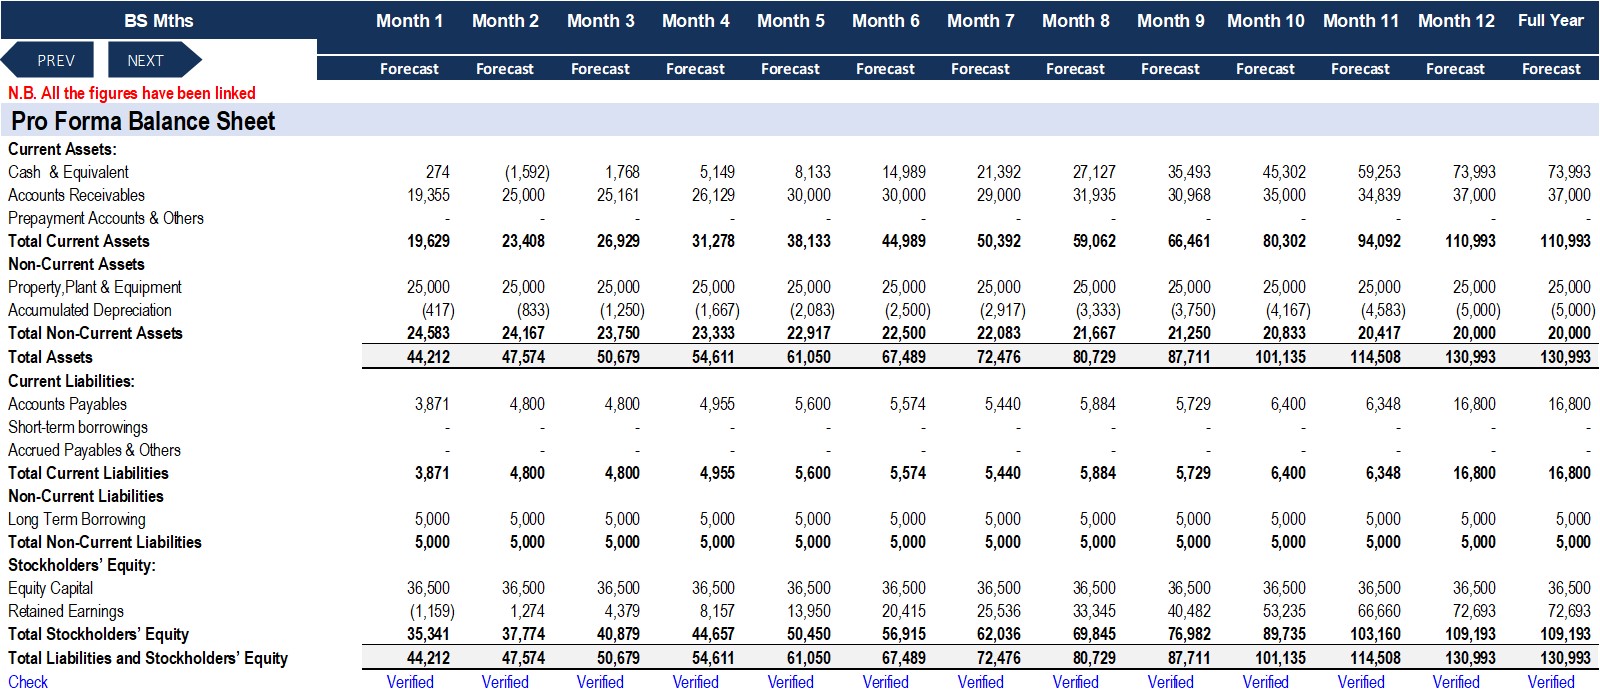This screenshot has height=694, width=1600.
Task: Select Month 12 total current liabilities 16,800
Action: 1474,473
